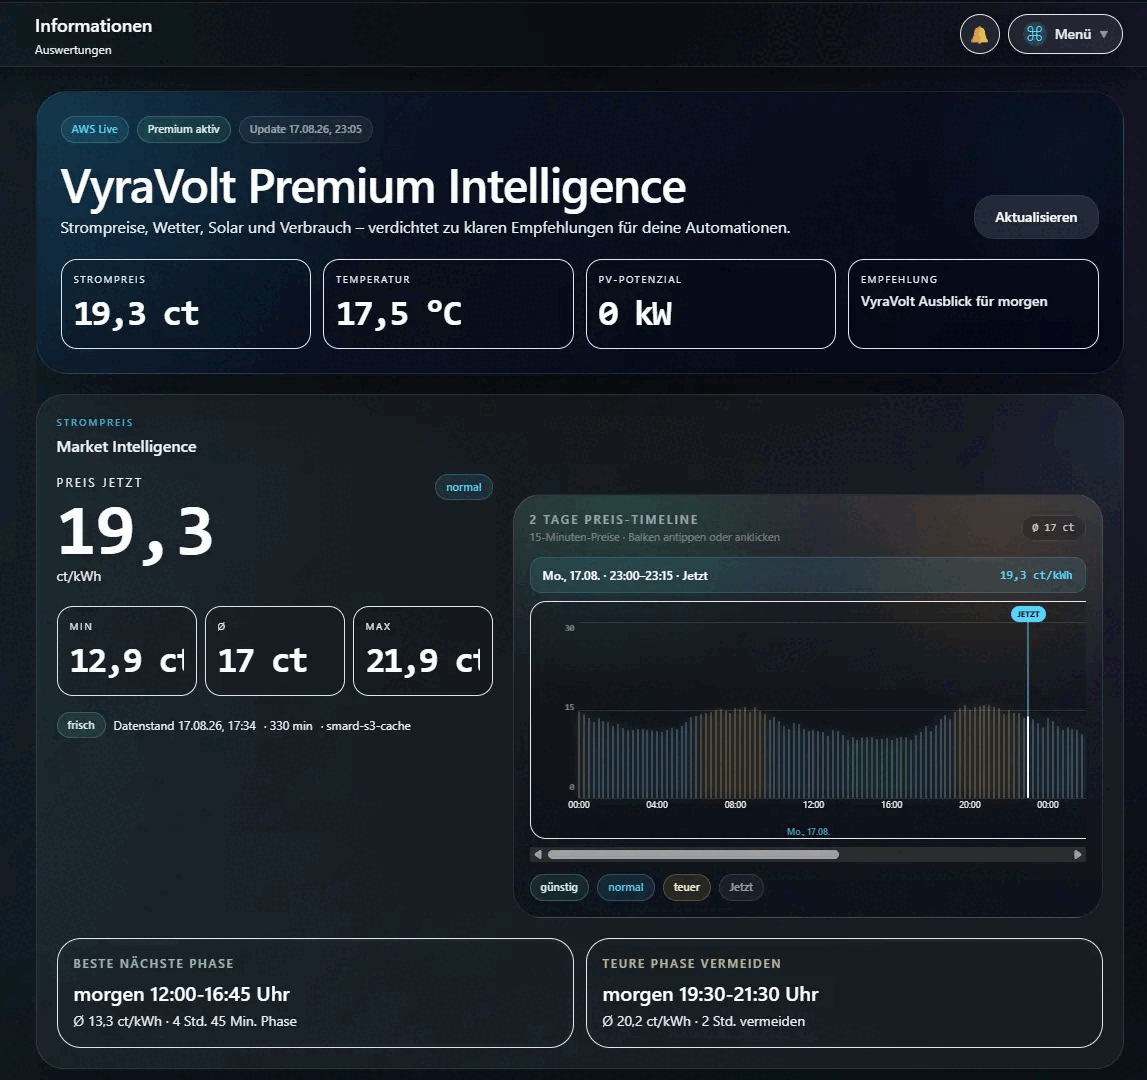Click the MIN 12,9 ct tile
This screenshot has width=1147, height=1080.
[127, 650]
